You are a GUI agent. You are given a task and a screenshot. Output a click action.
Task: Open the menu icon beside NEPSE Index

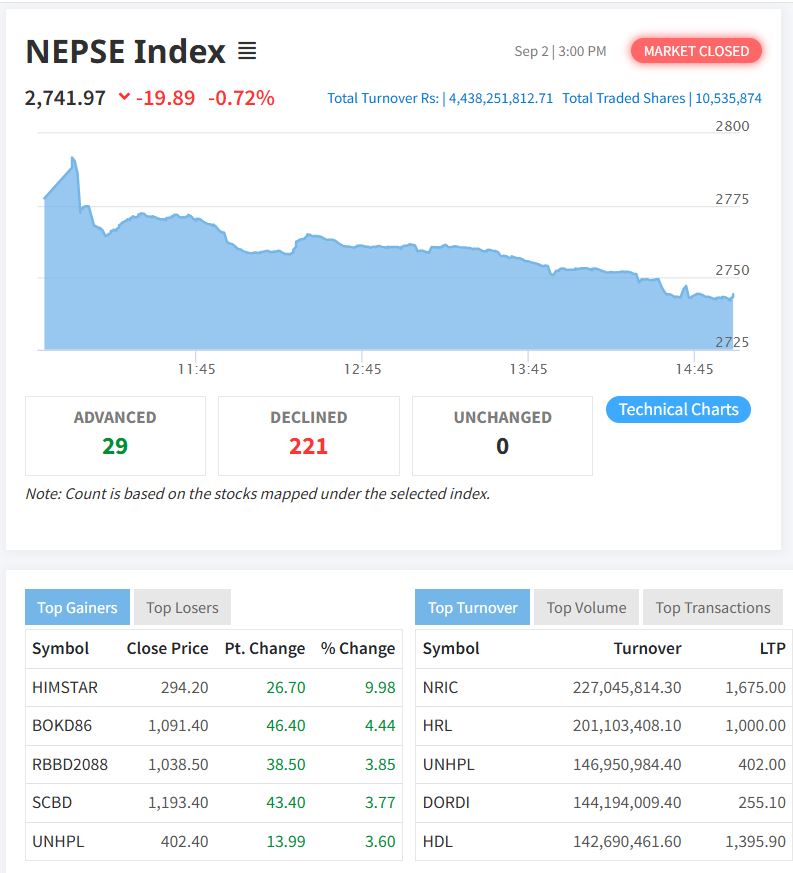pyautogui.click(x=247, y=51)
